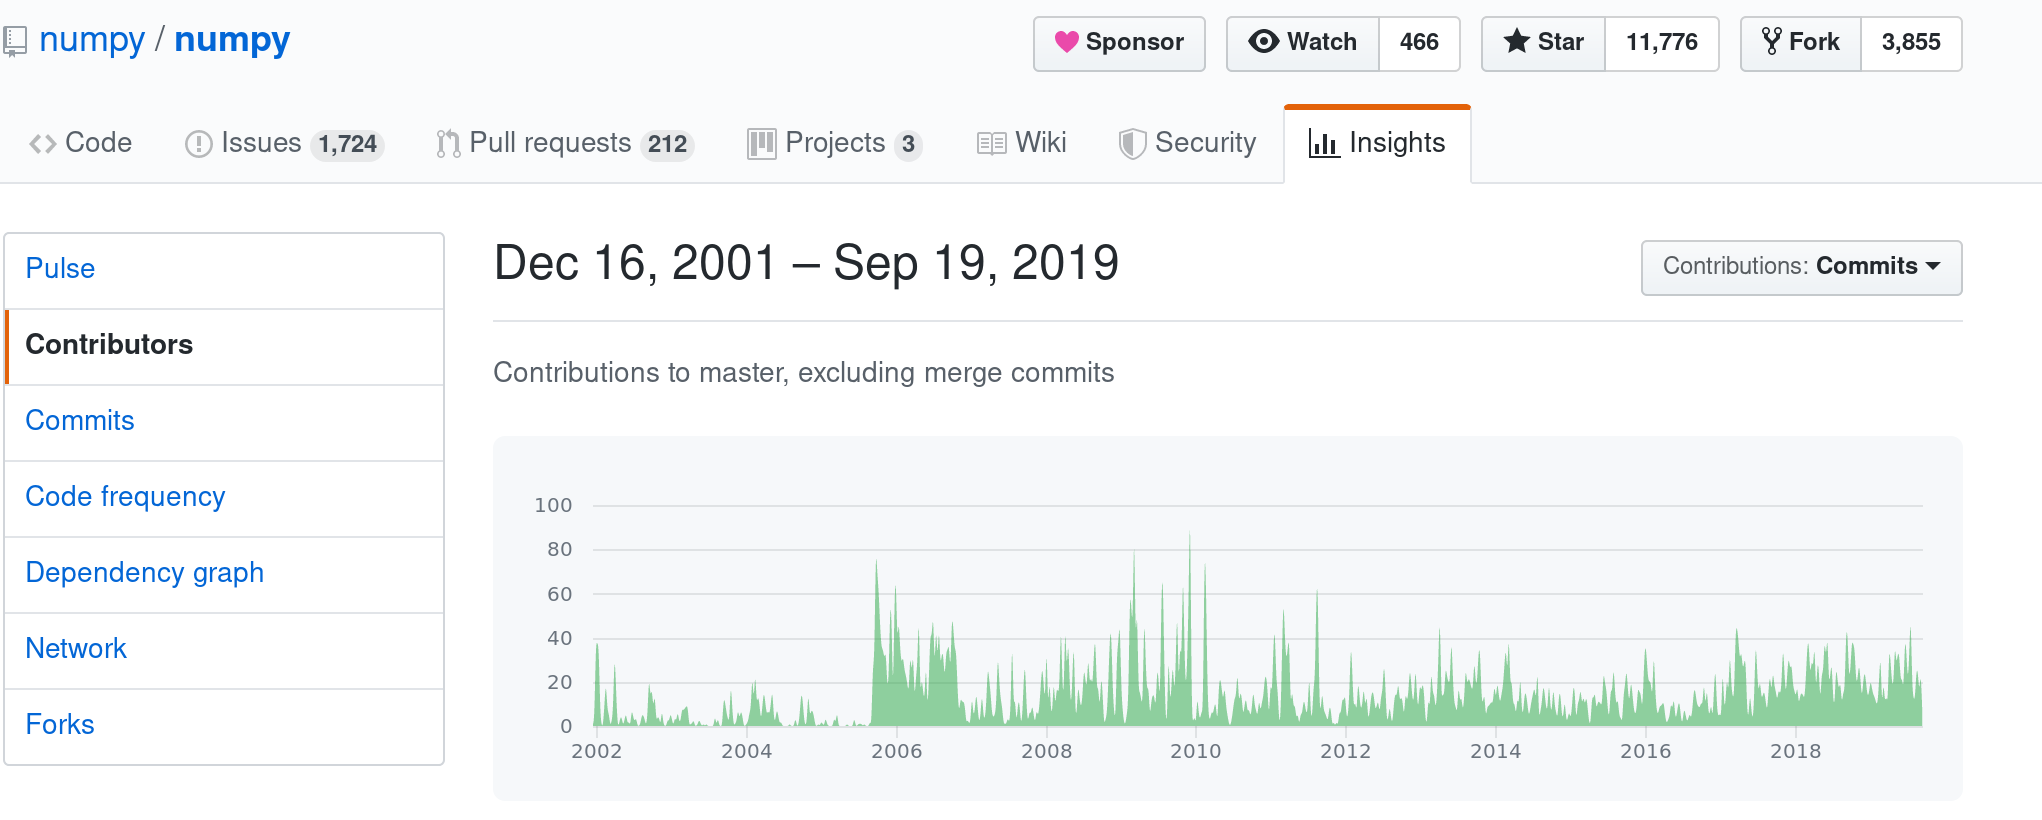The width and height of the screenshot is (2042, 820).
Task: Open the Contributions: Commits dropdown
Action: point(1801,267)
